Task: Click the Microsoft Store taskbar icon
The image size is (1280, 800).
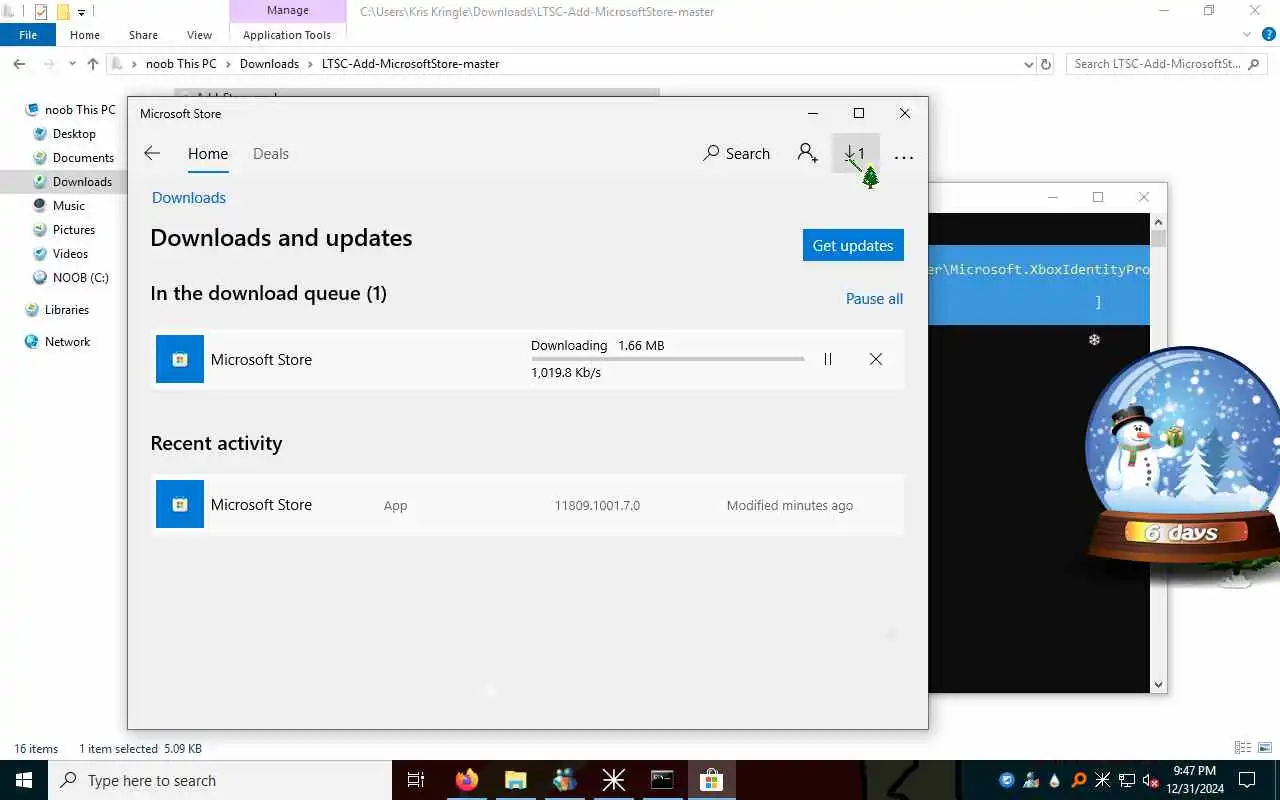Action: click(x=711, y=780)
